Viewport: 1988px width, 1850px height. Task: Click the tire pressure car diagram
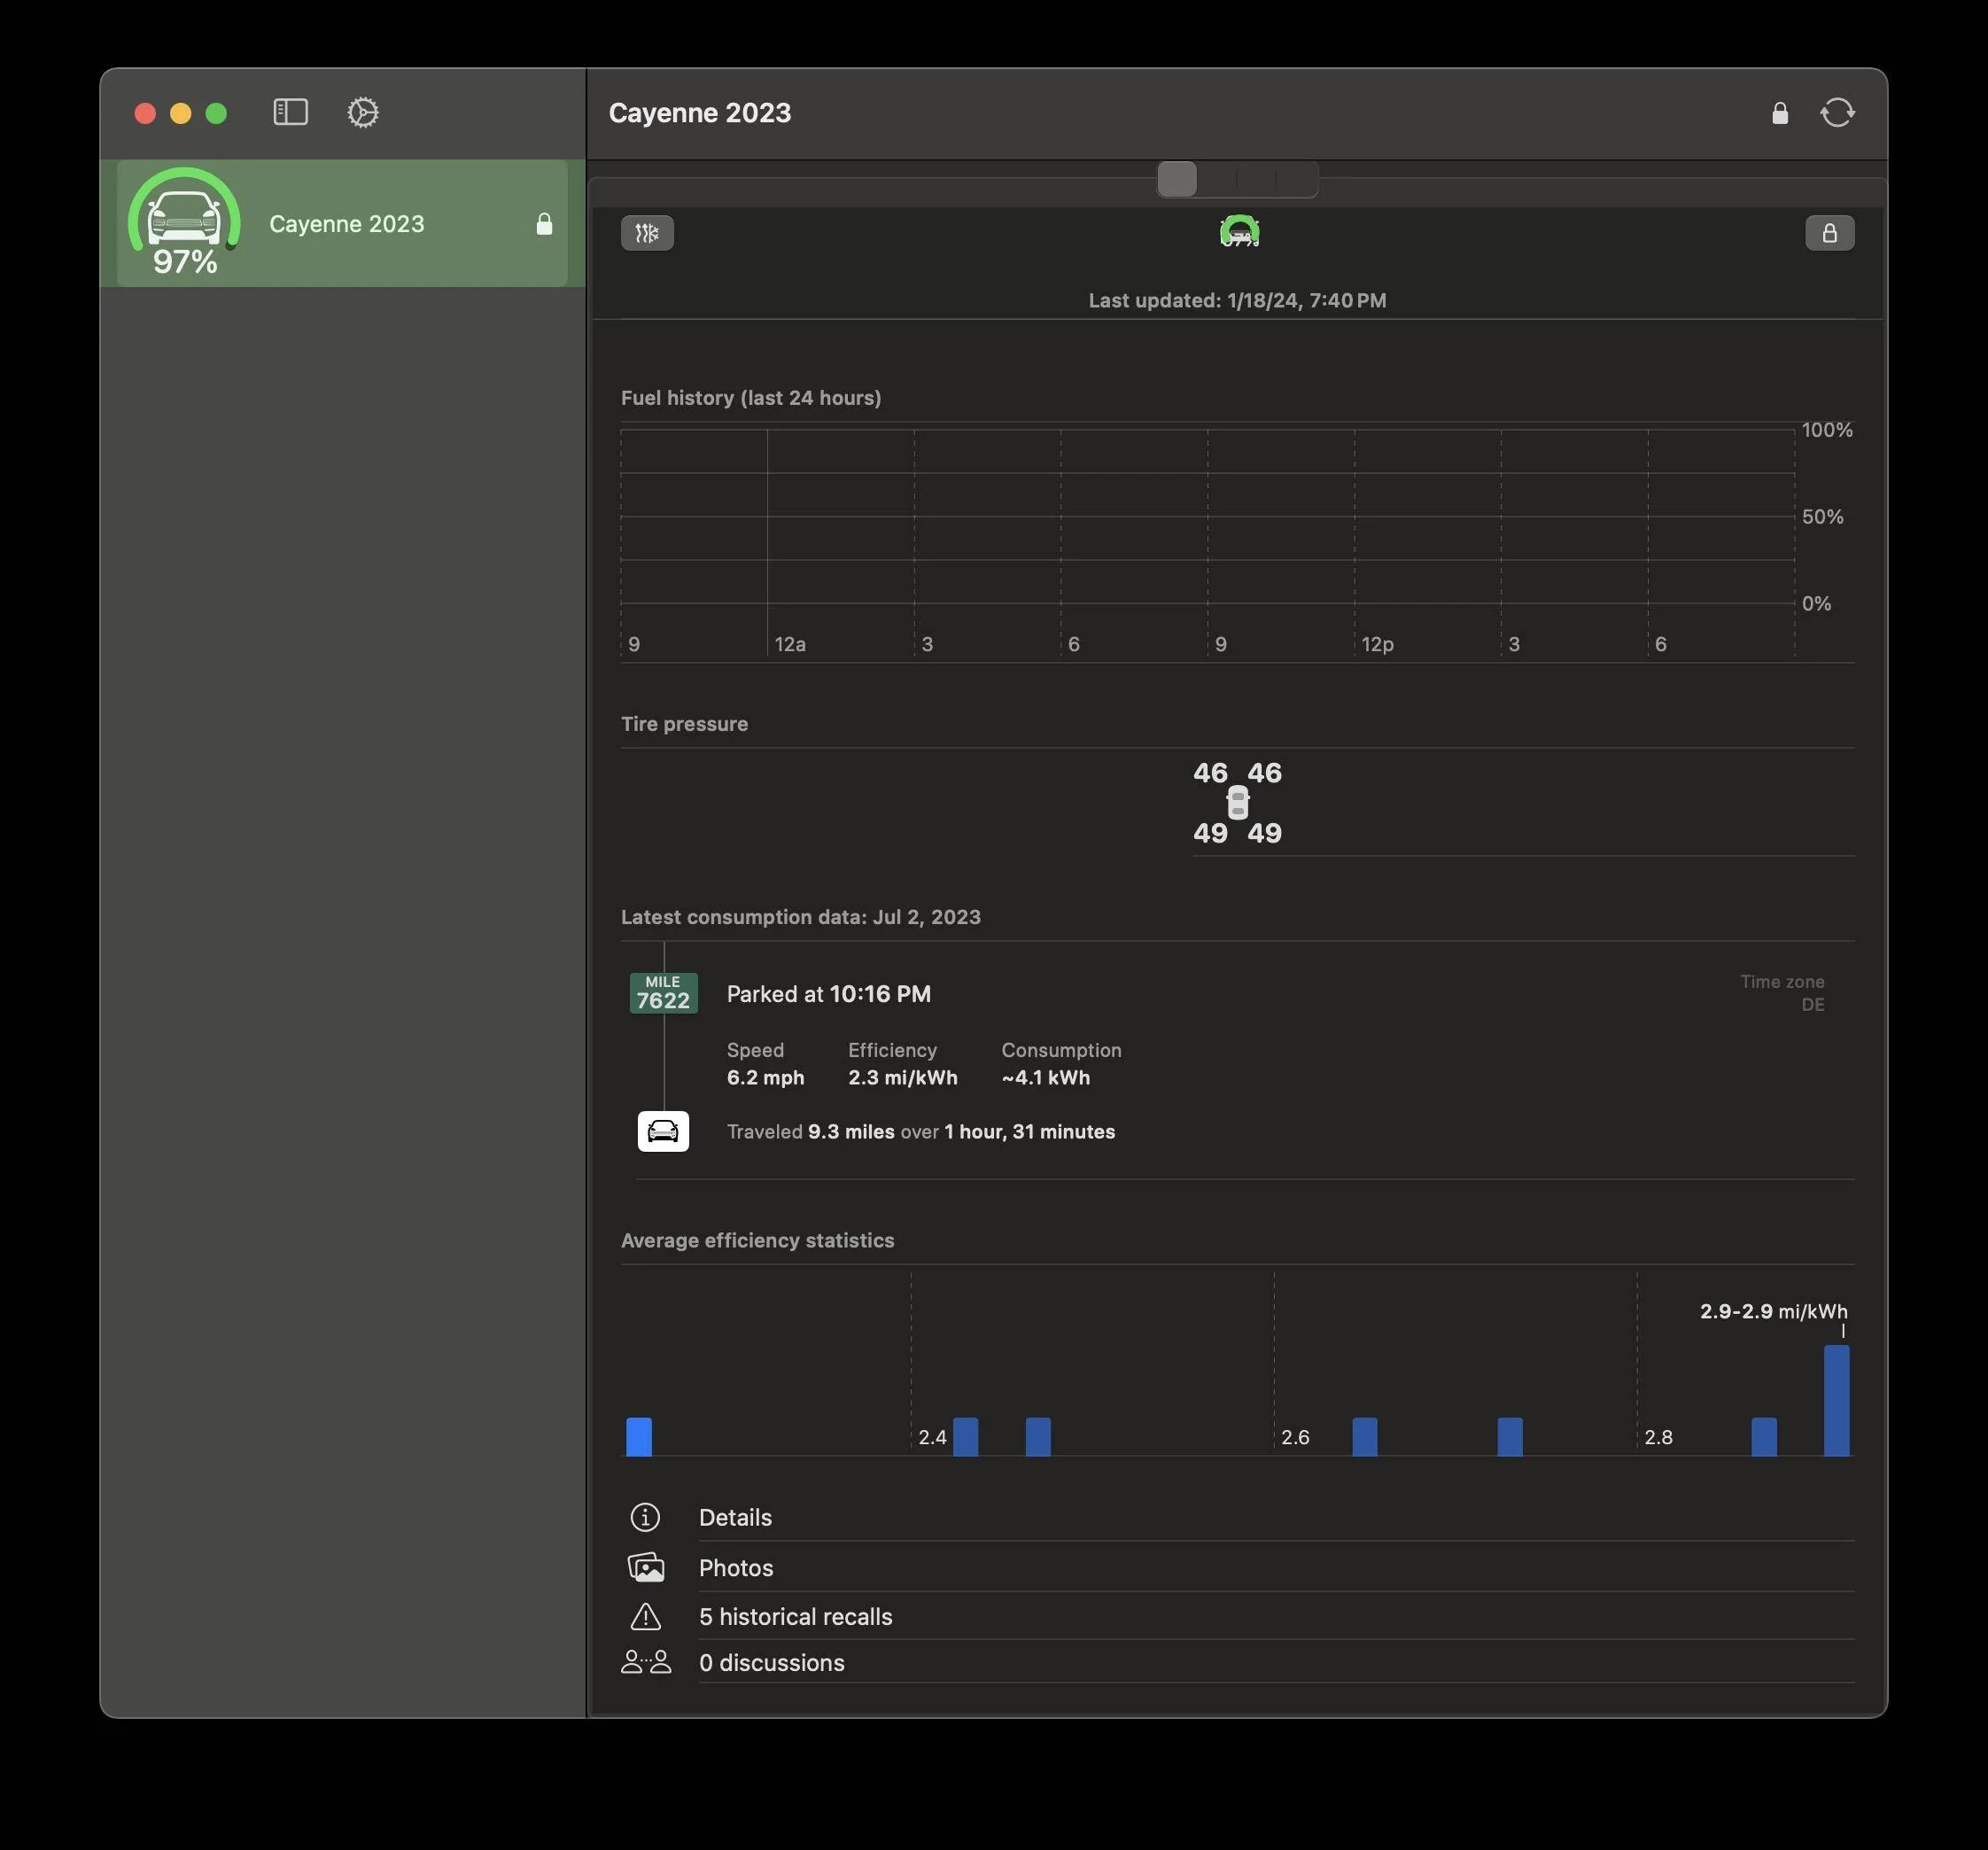pos(1238,802)
